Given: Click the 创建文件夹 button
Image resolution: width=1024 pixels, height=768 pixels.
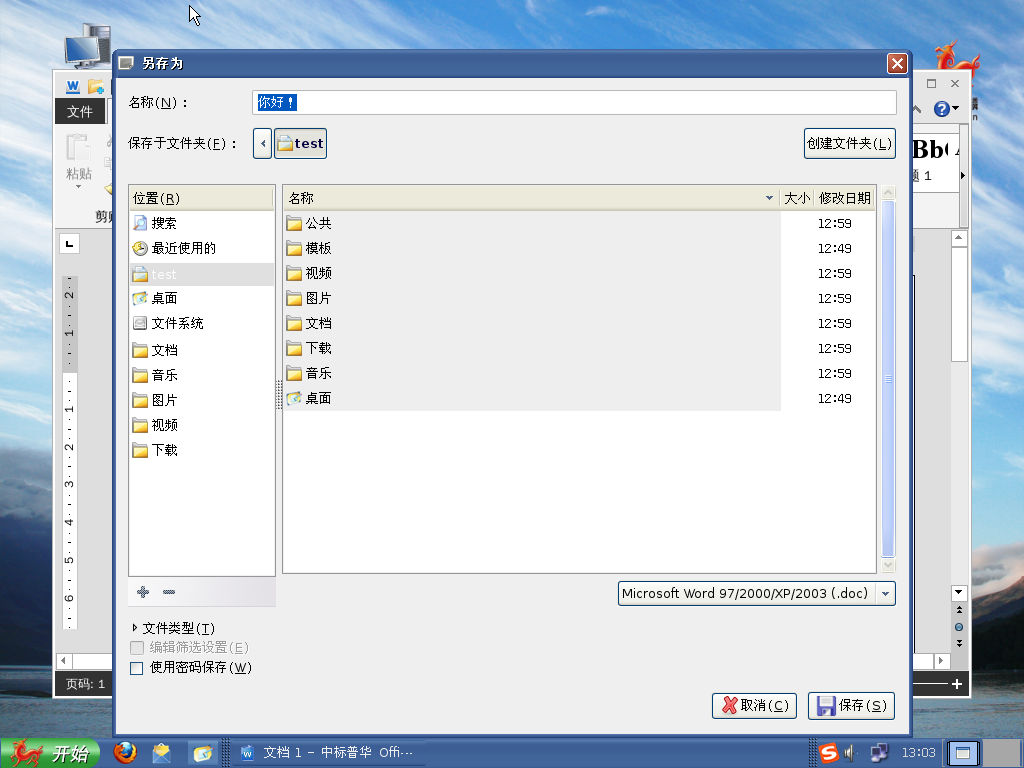Looking at the screenshot, I should click(849, 143).
